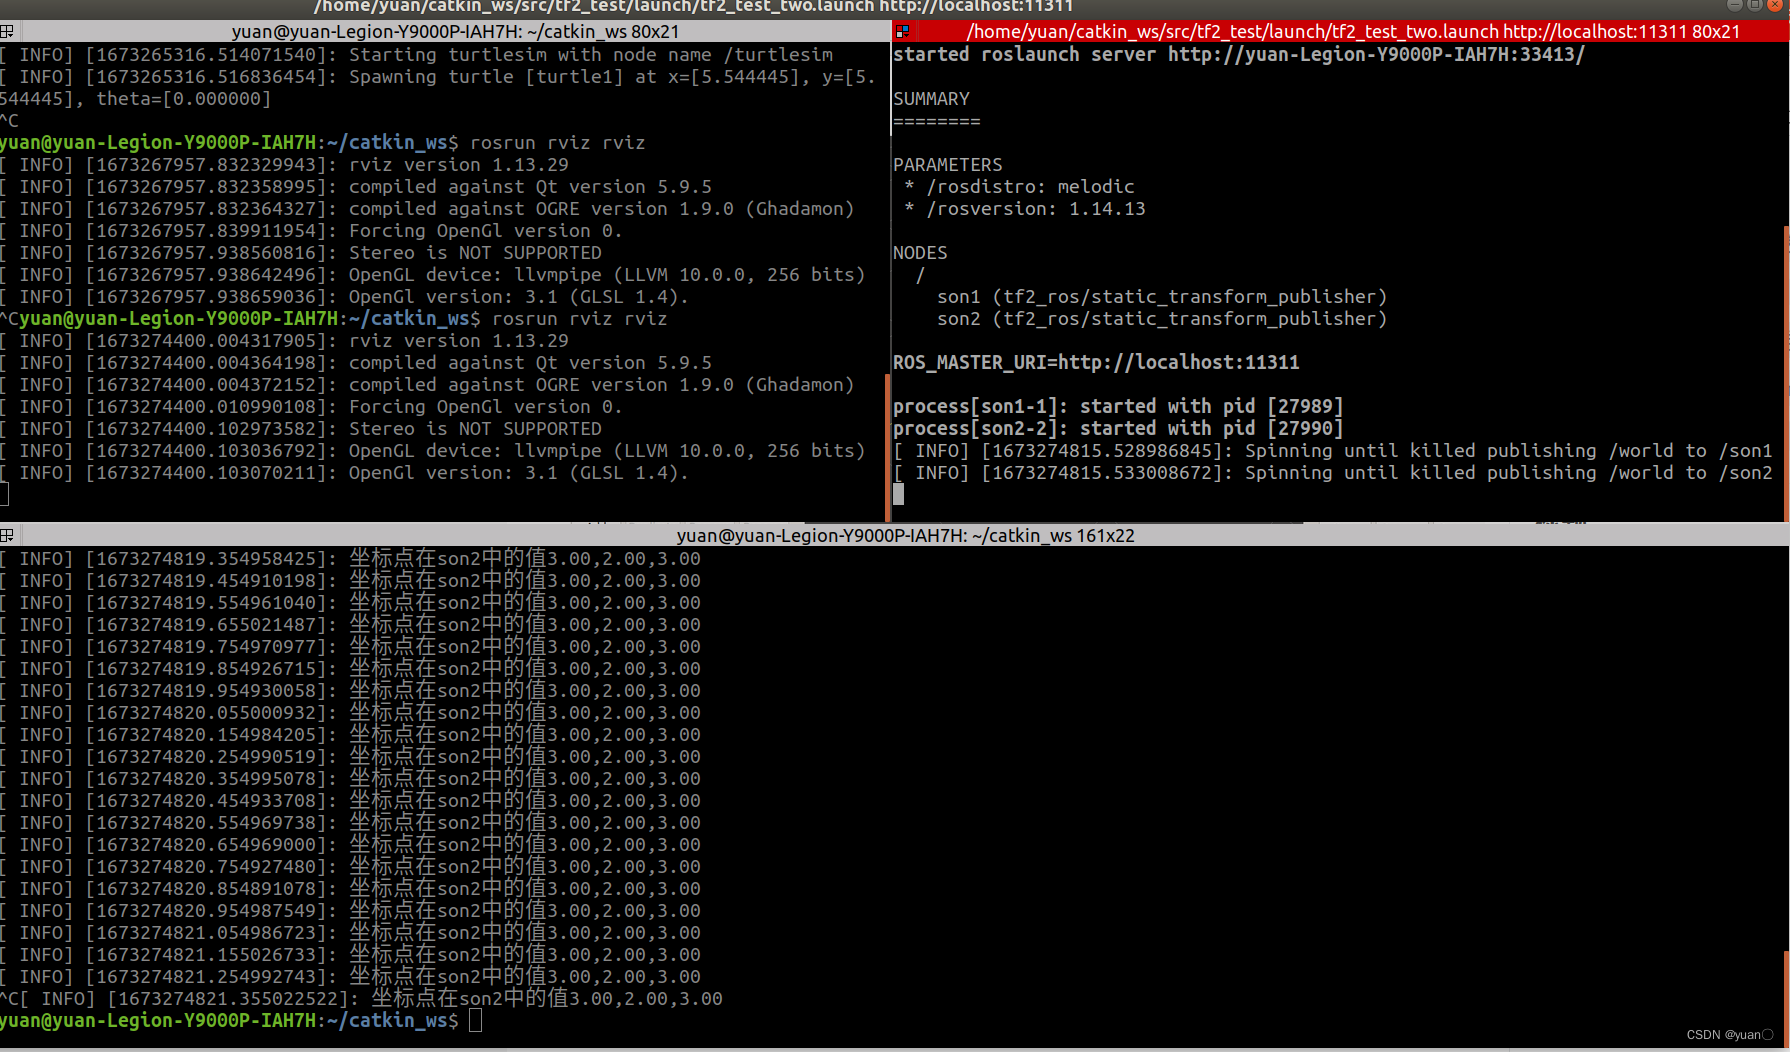Click the 'NODES' heading in the roslaunch pane
The height and width of the screenshot is (1052, 1790).
[x=920, y=253]
